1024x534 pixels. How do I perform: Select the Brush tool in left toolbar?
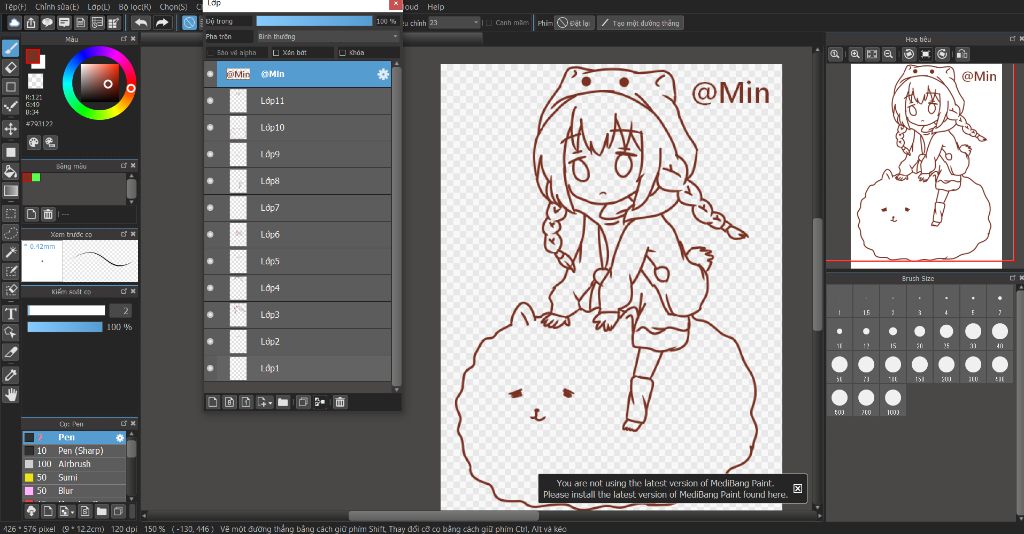(x=10, y=48)
